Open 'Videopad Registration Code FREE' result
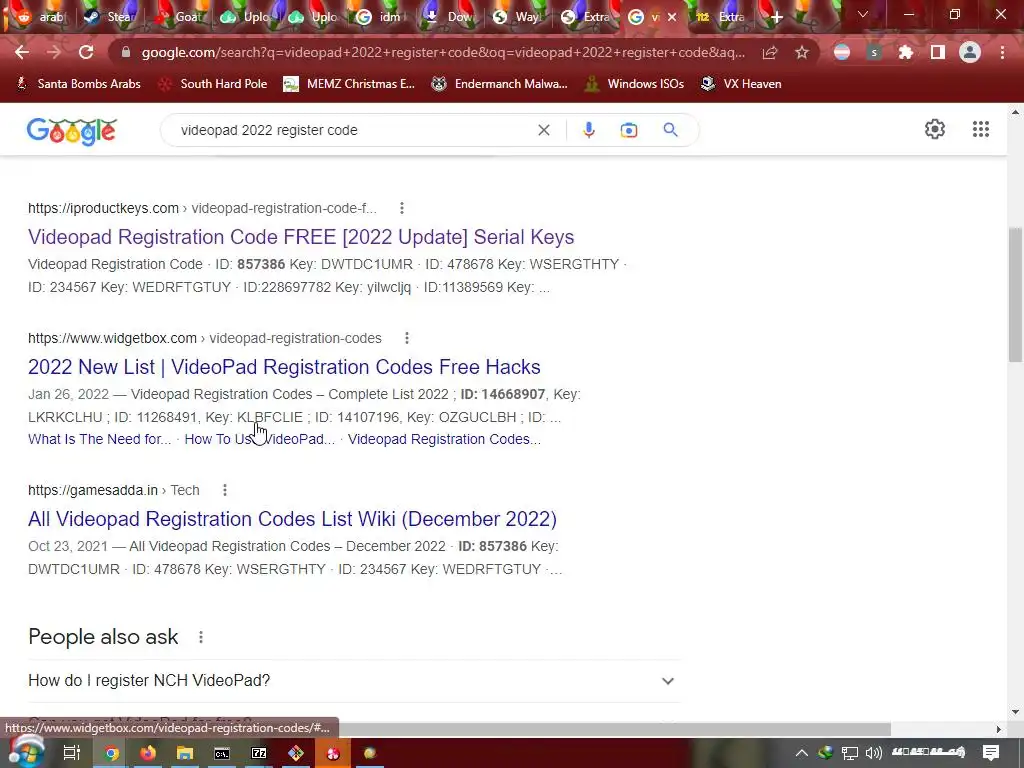Viewport: 1024px width, 768px height. coord(301,237)
